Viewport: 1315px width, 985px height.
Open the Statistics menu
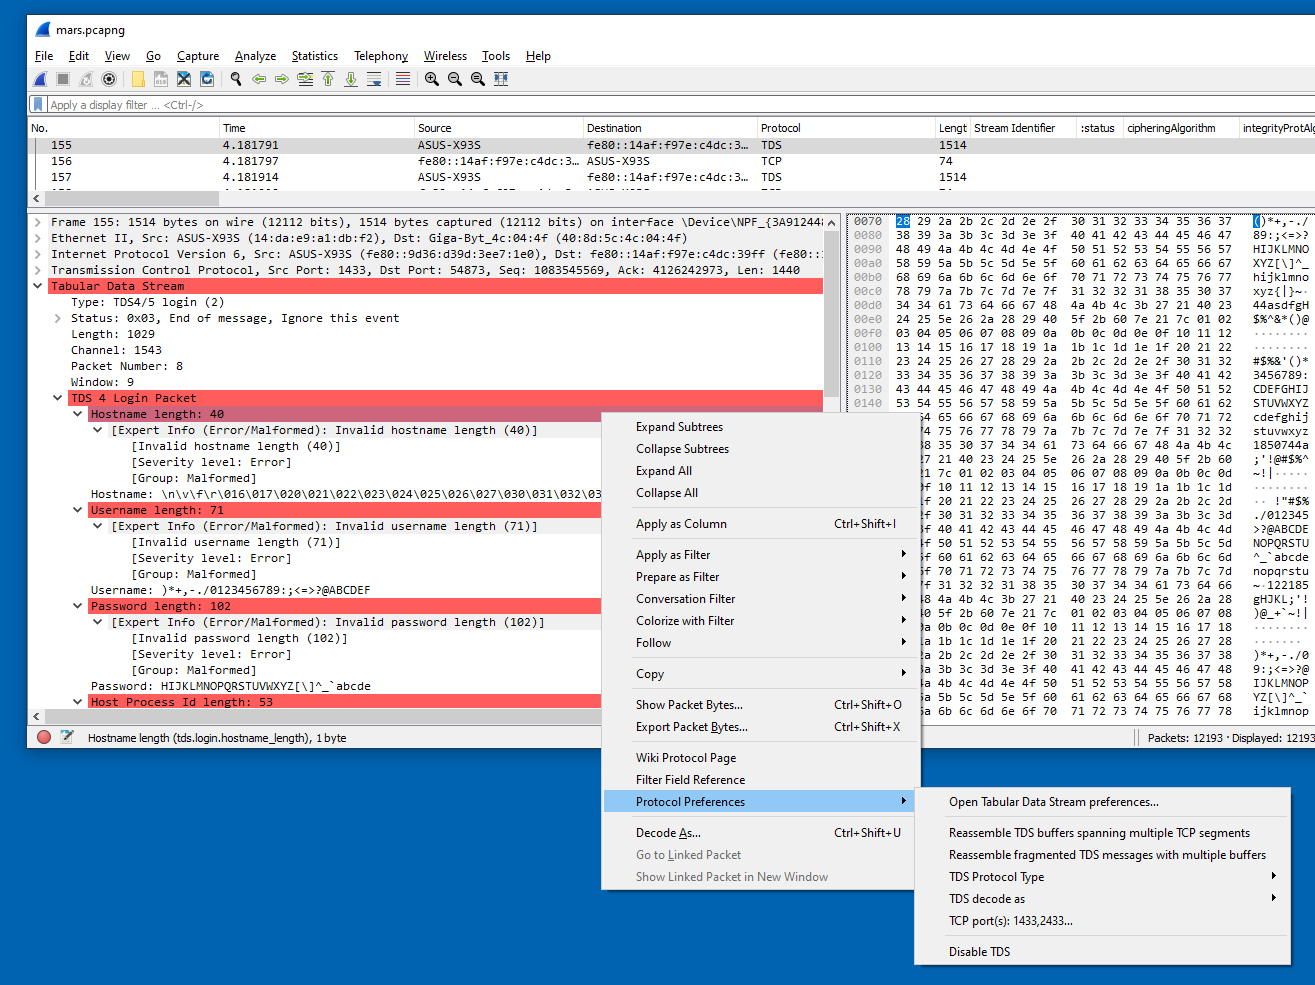coord(315,56)
